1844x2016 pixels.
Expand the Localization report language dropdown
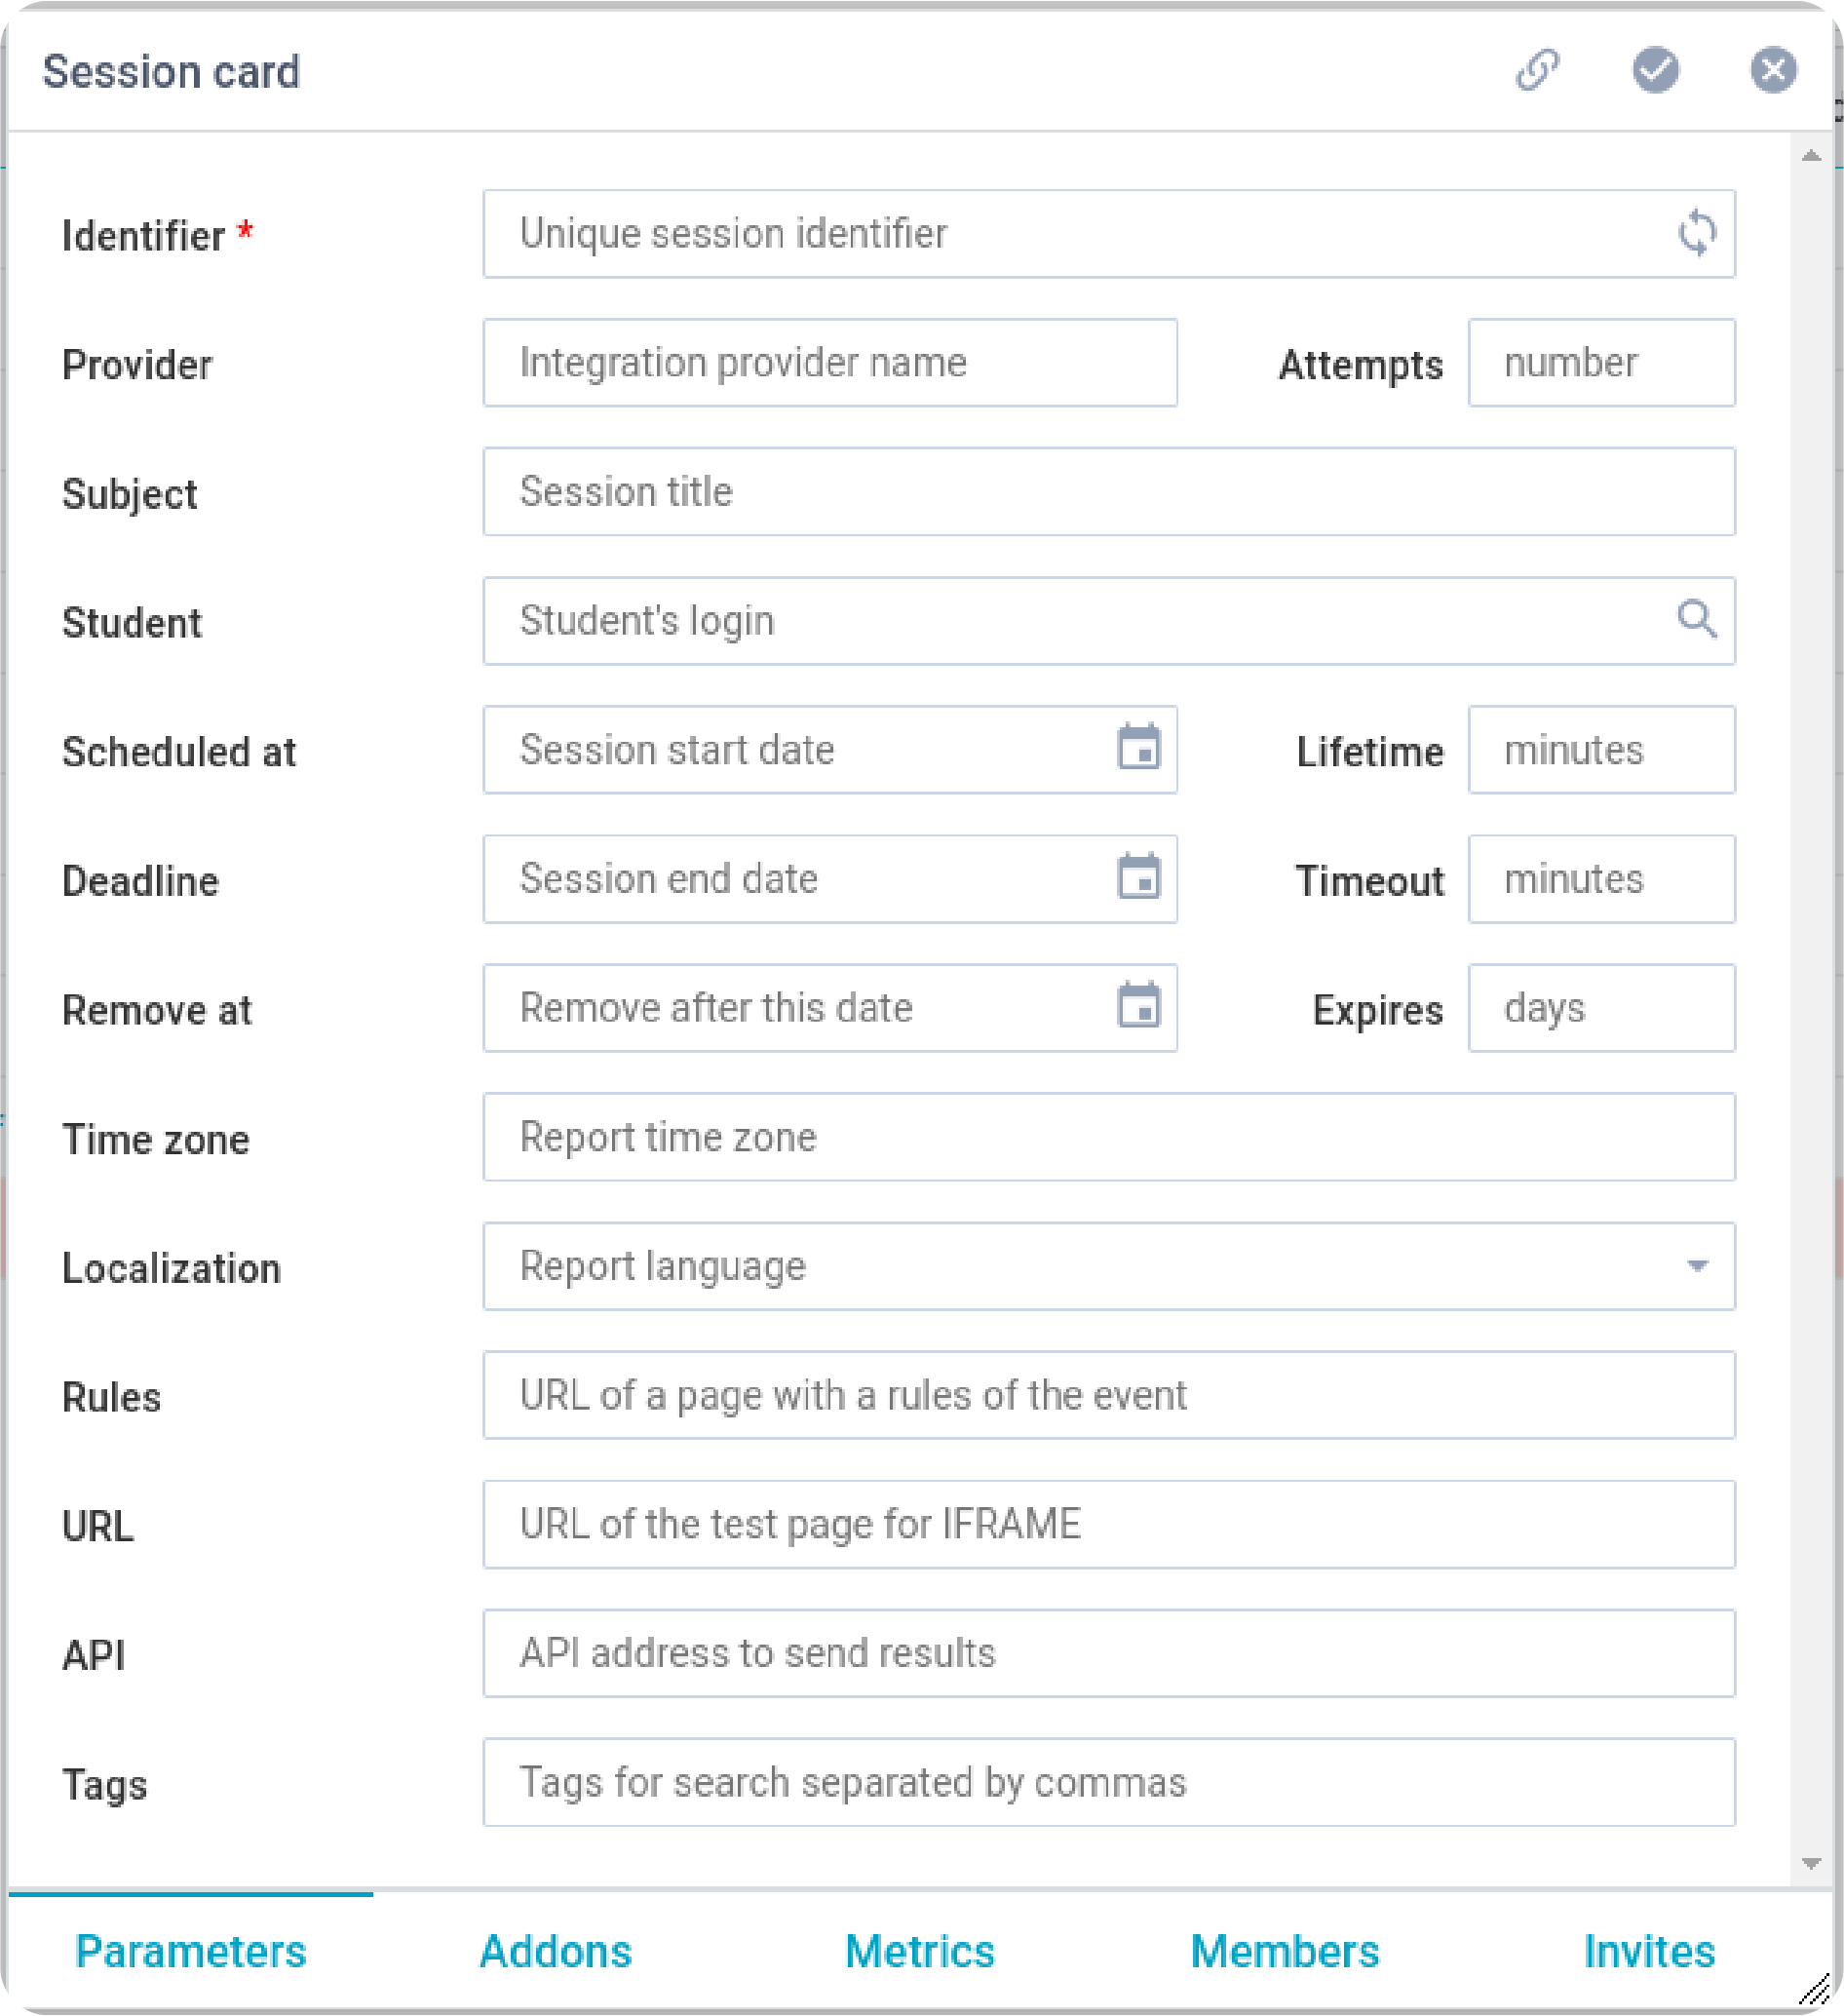[1696, 1266]
